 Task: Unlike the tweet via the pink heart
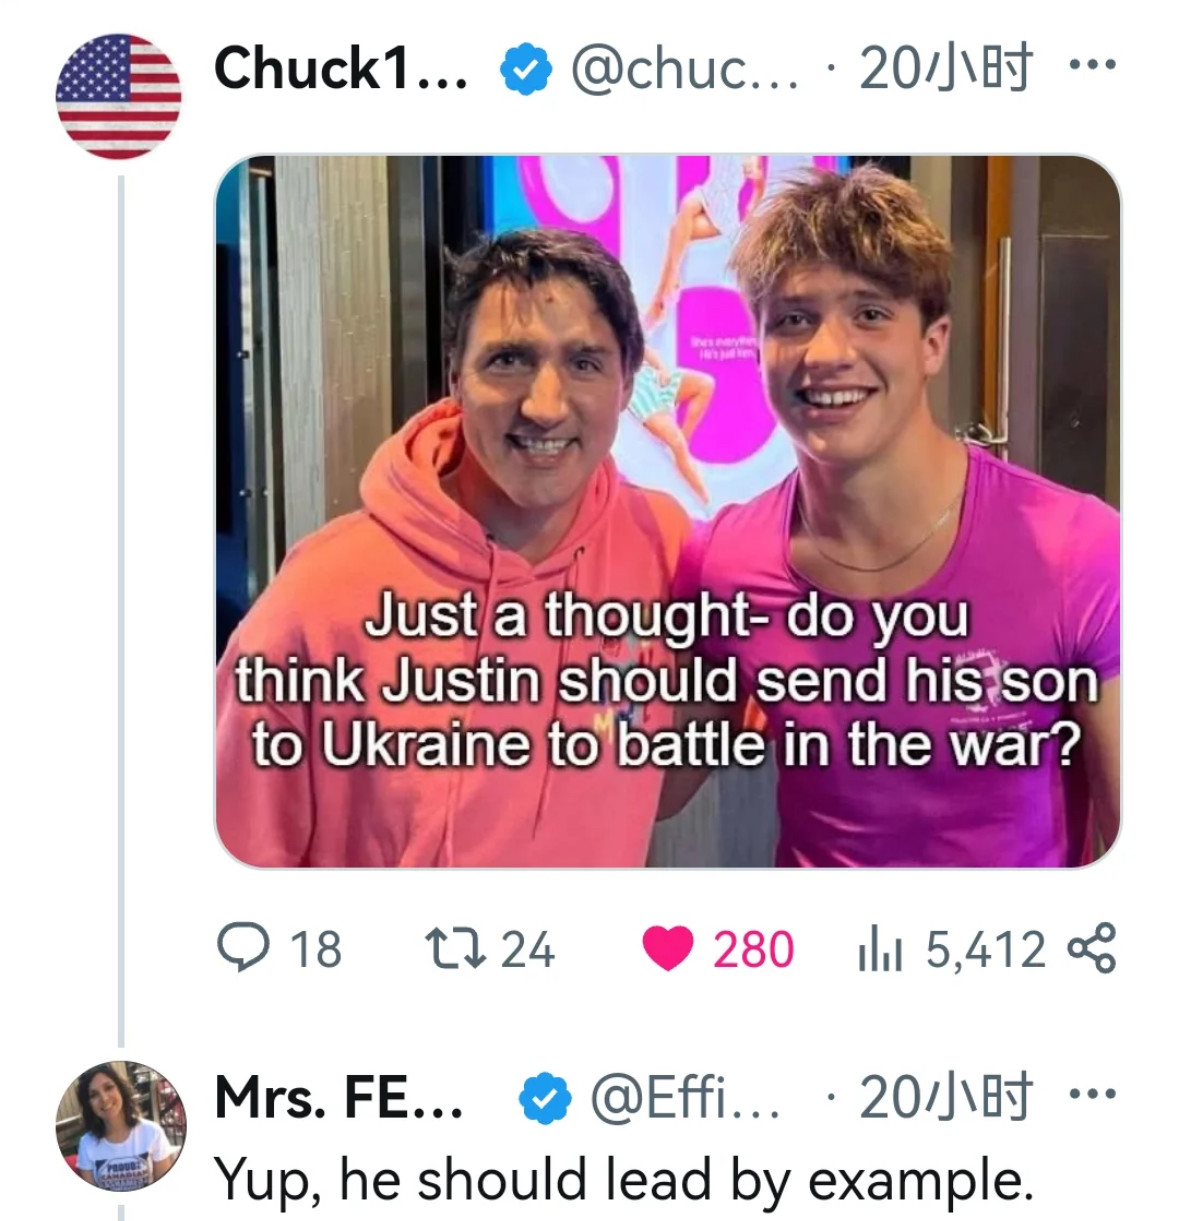(667, 949)
